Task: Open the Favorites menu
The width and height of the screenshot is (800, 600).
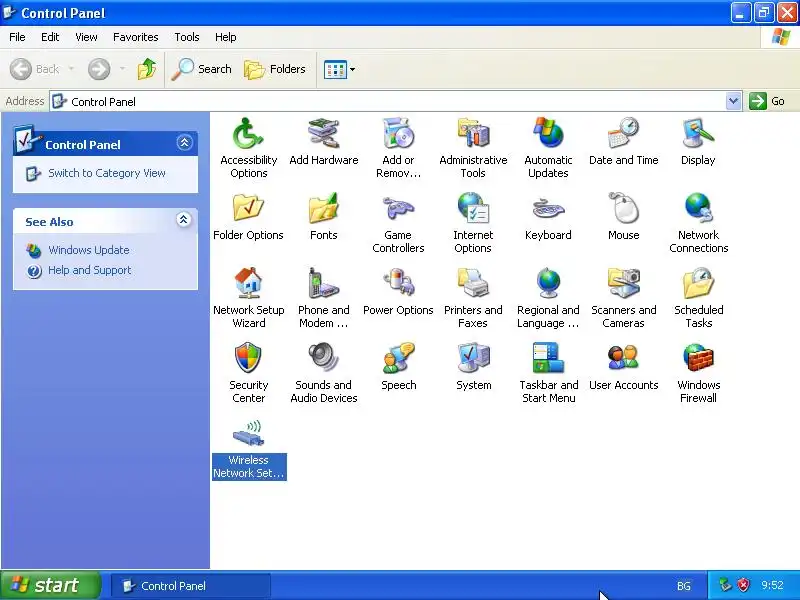Action: click(x=136, y=37)
